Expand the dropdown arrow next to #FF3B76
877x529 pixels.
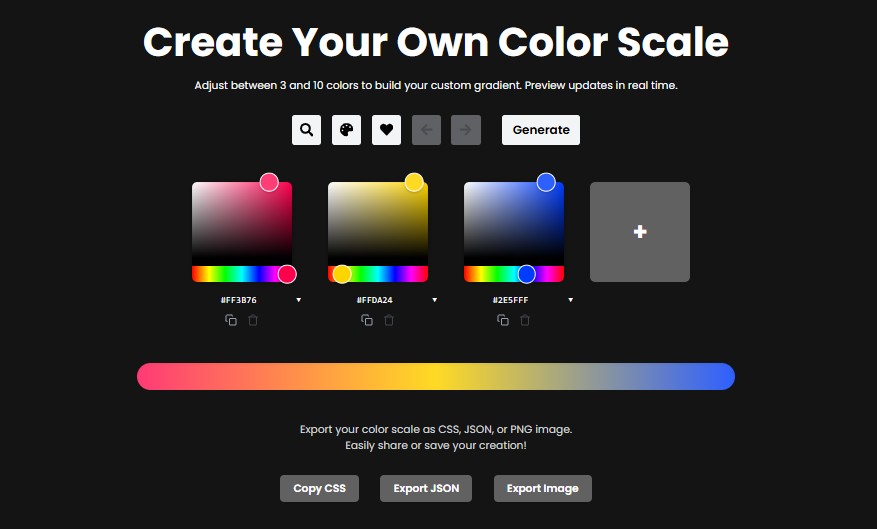[299, 300]
